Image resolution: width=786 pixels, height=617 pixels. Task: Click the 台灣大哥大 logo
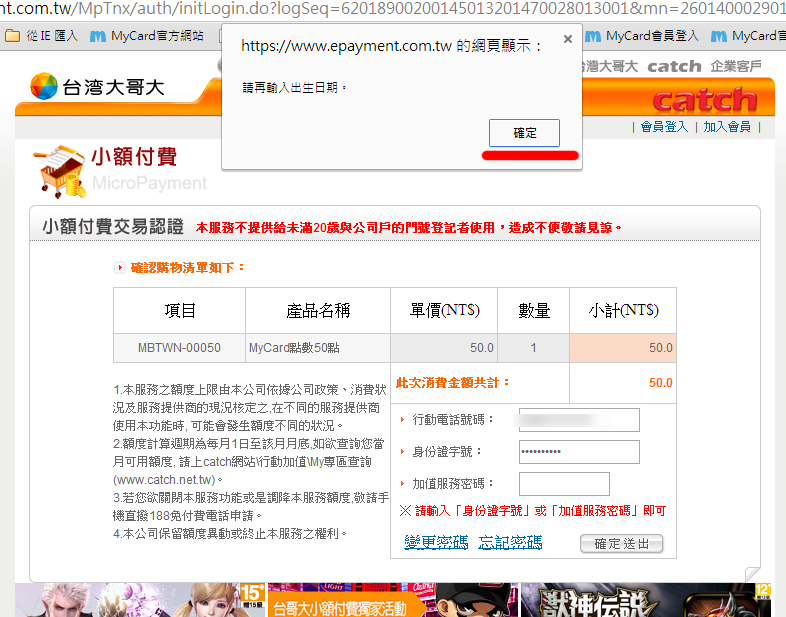[x=97, y=86]
